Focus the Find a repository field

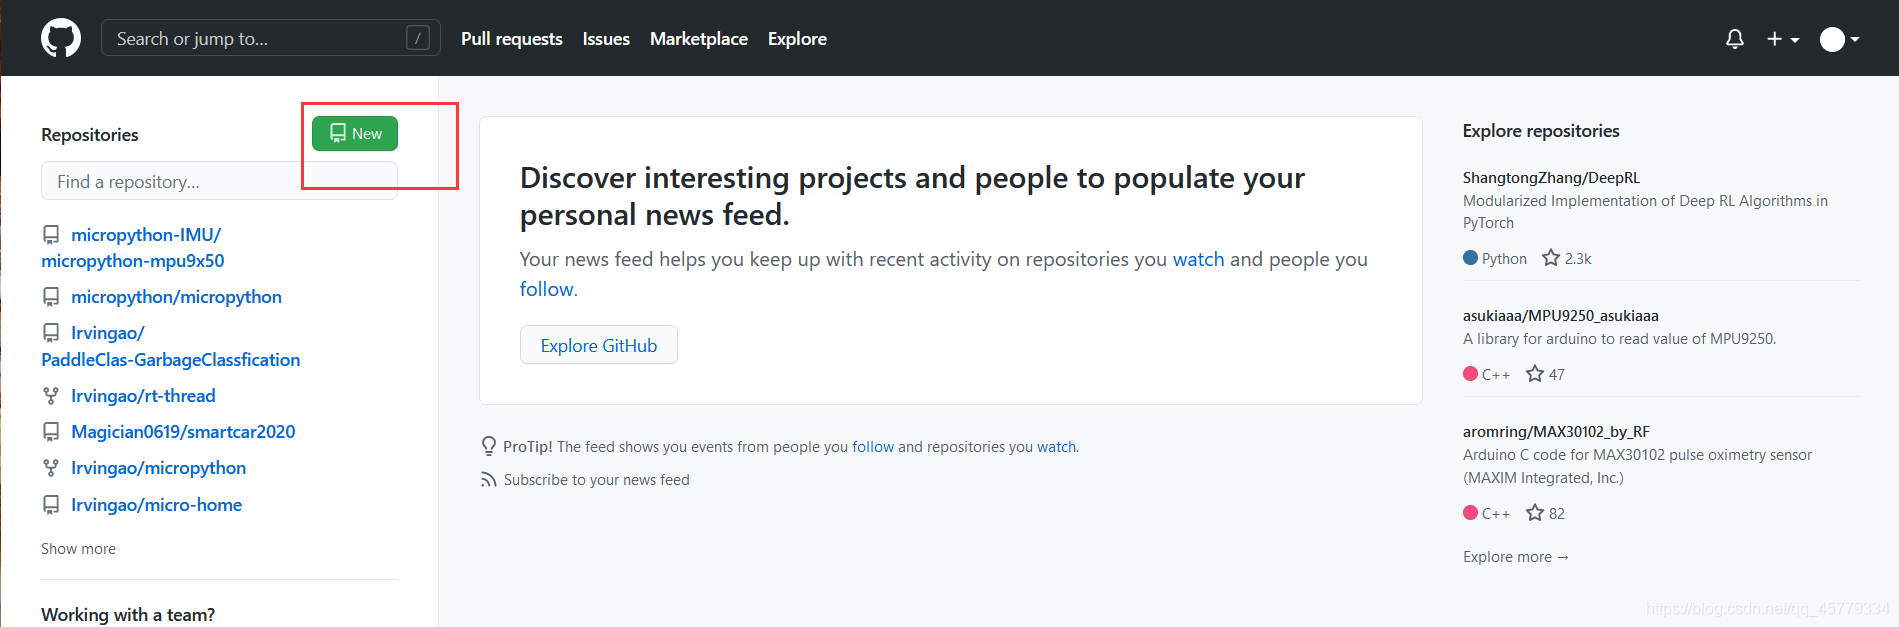tap(219, 181)
